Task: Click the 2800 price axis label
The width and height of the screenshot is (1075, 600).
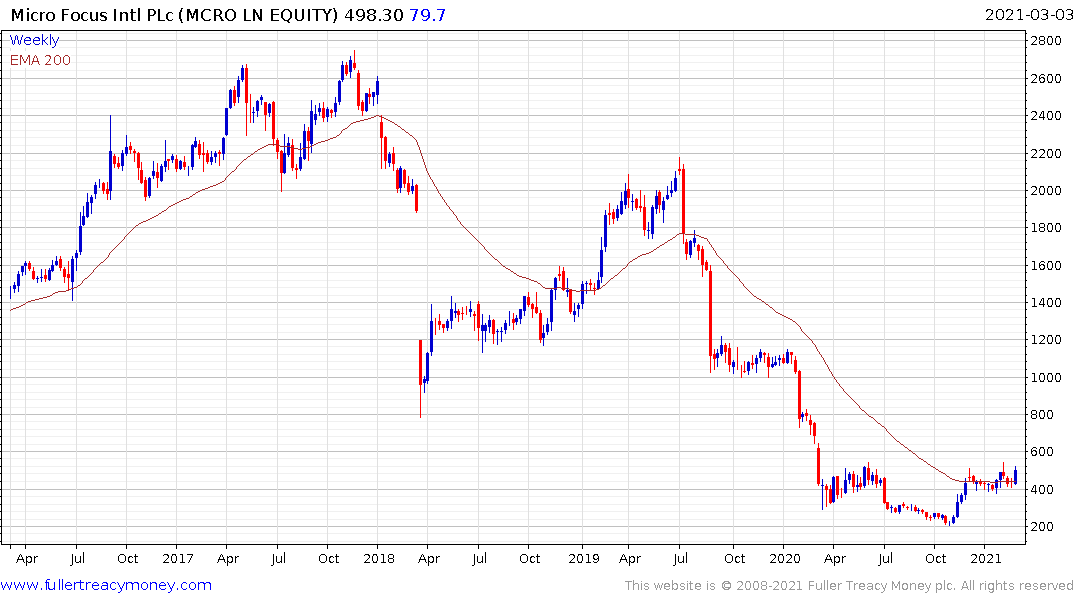Action: point(1046,40)
